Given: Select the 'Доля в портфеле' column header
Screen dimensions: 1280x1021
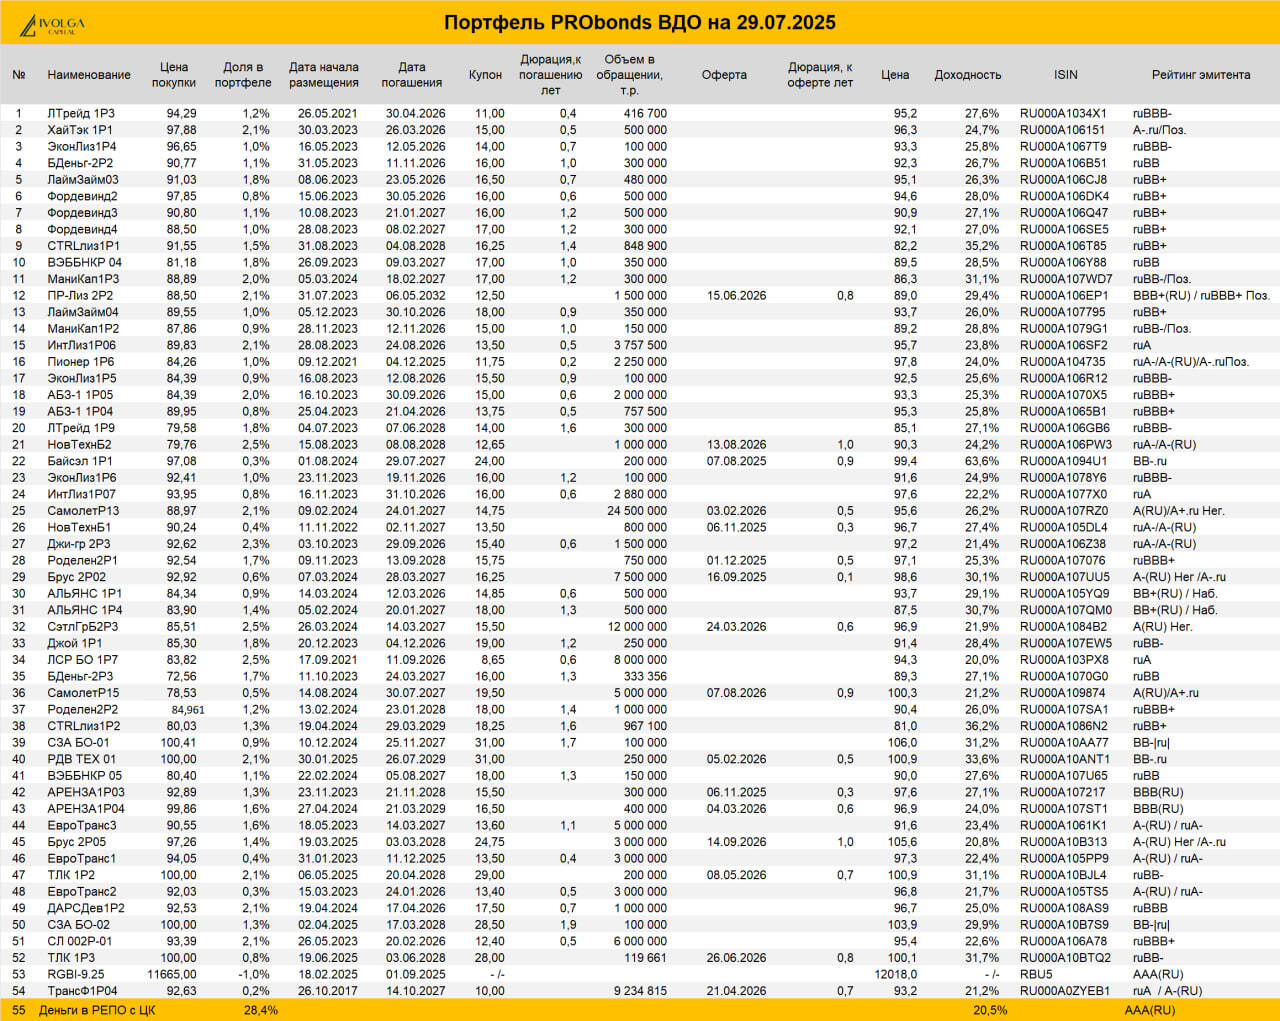Looking at the screenshot, I should (x=243, y=75).
